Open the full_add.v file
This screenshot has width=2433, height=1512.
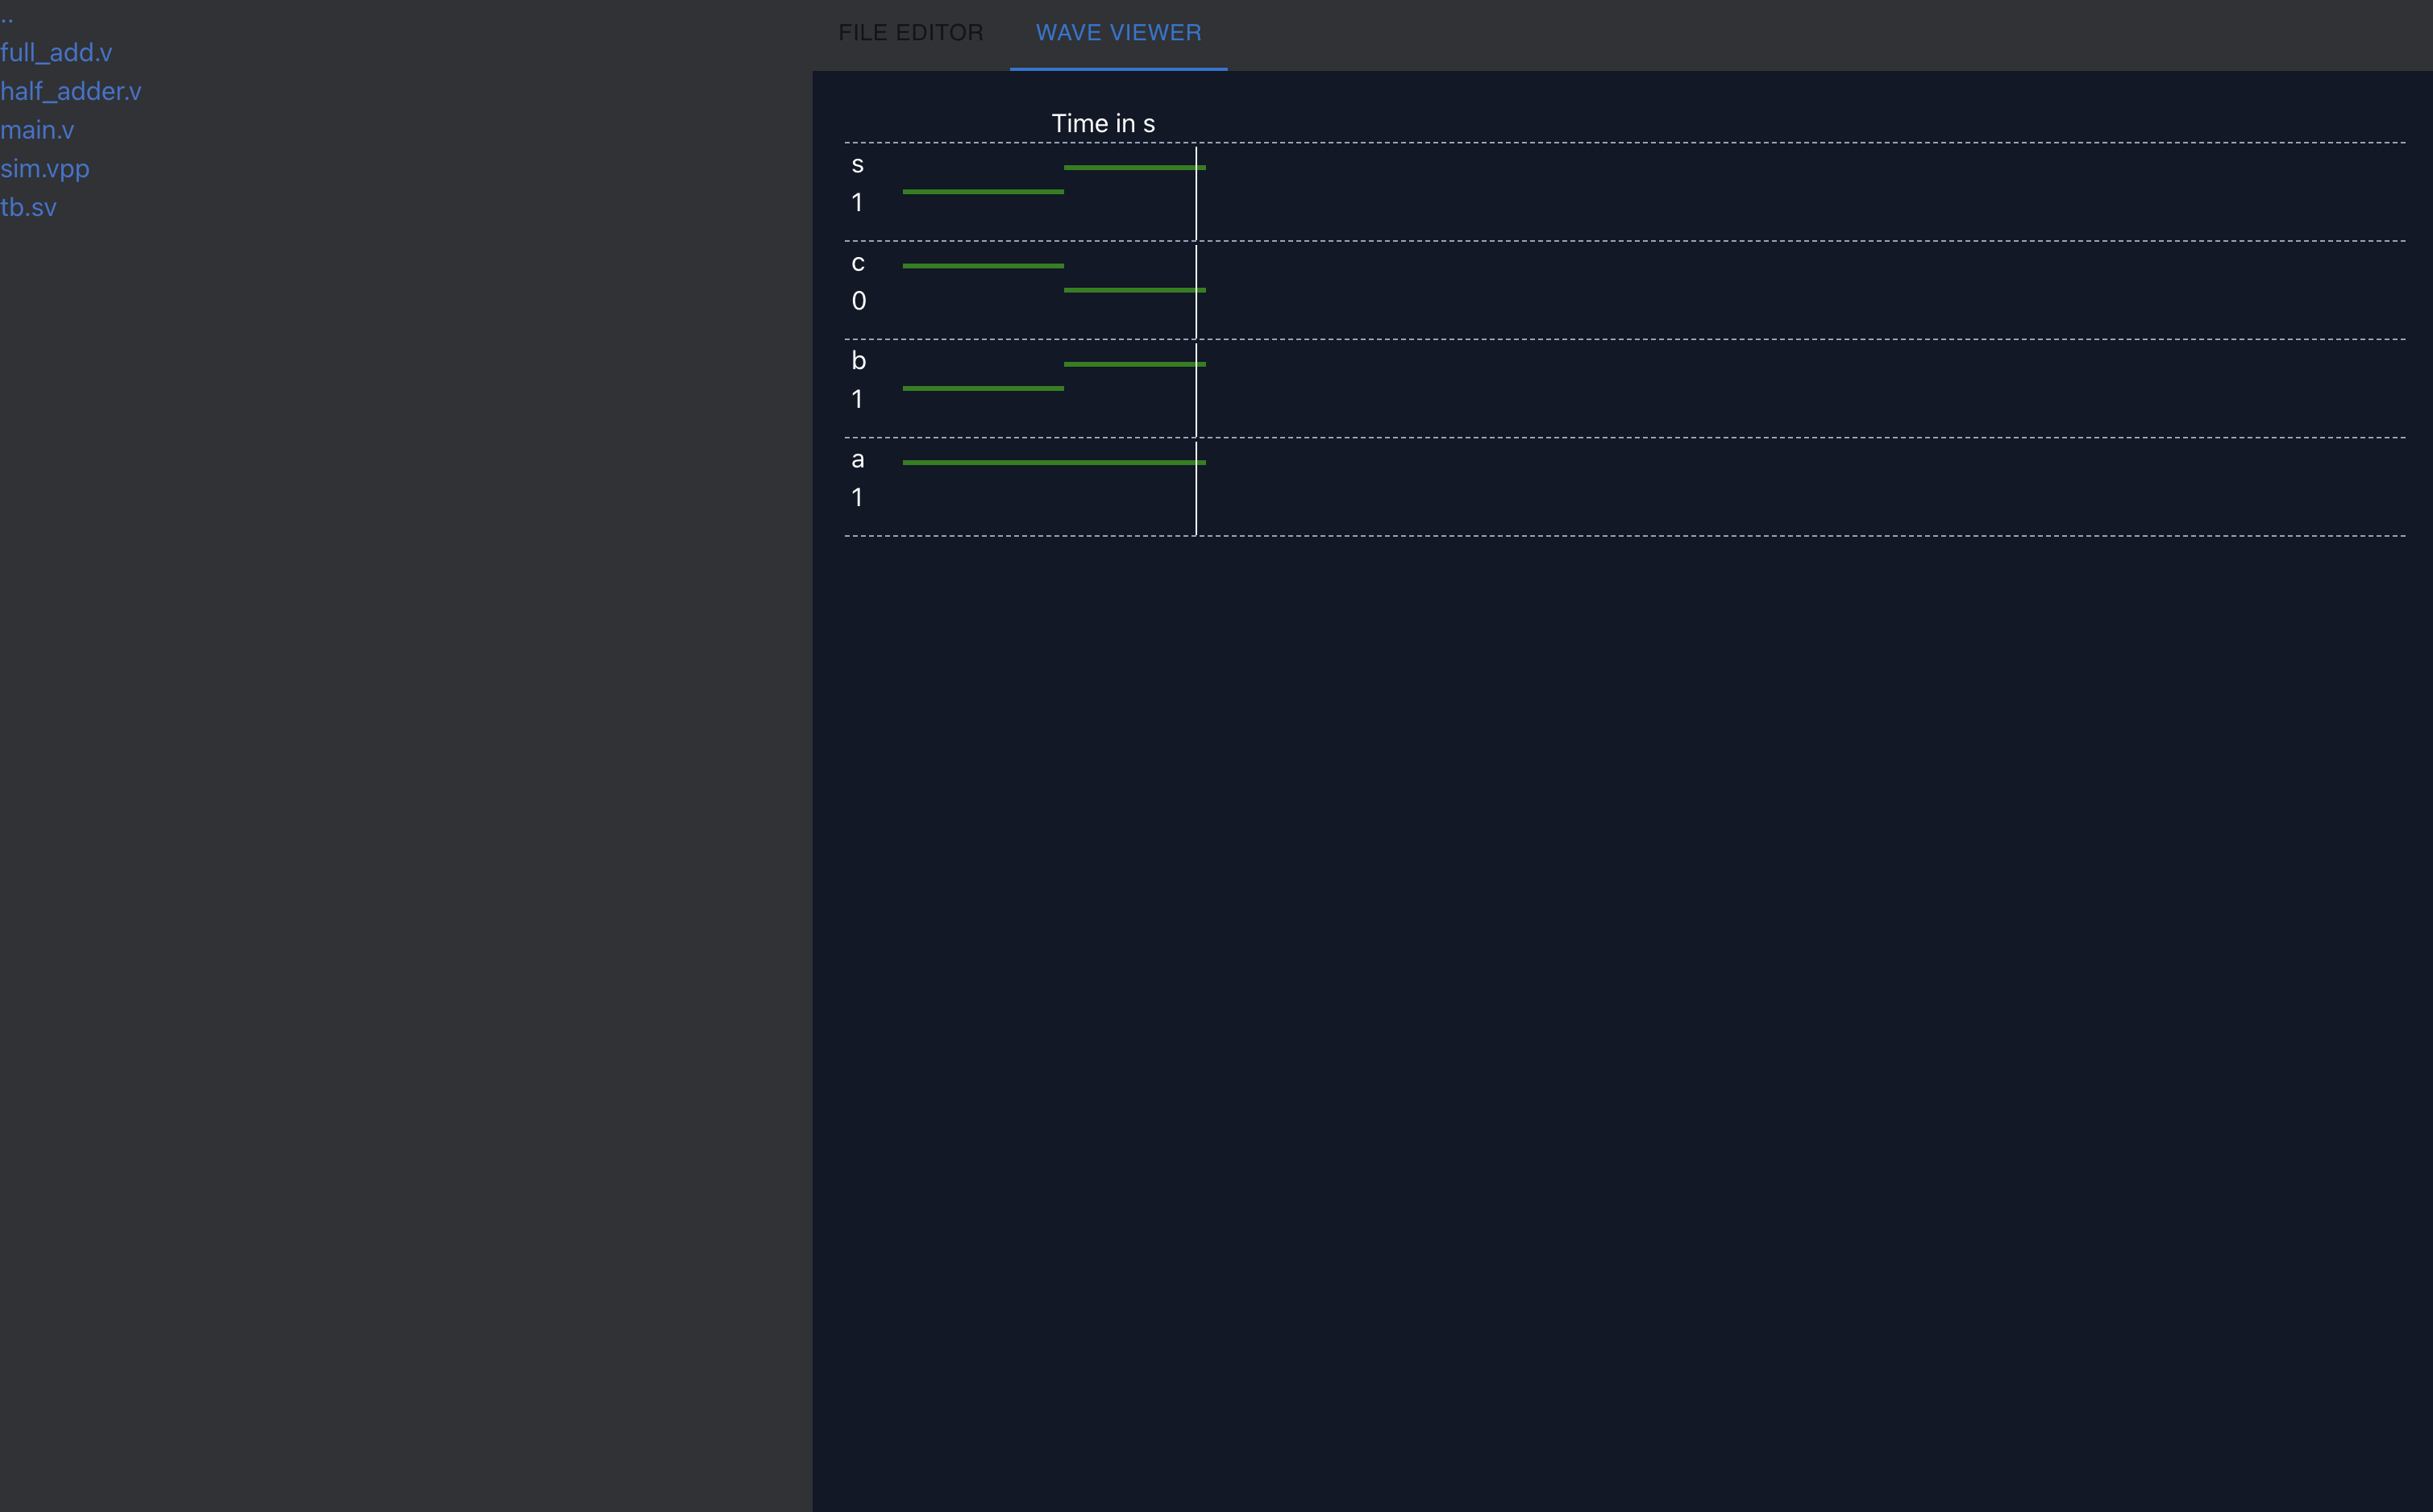[56, 52]
